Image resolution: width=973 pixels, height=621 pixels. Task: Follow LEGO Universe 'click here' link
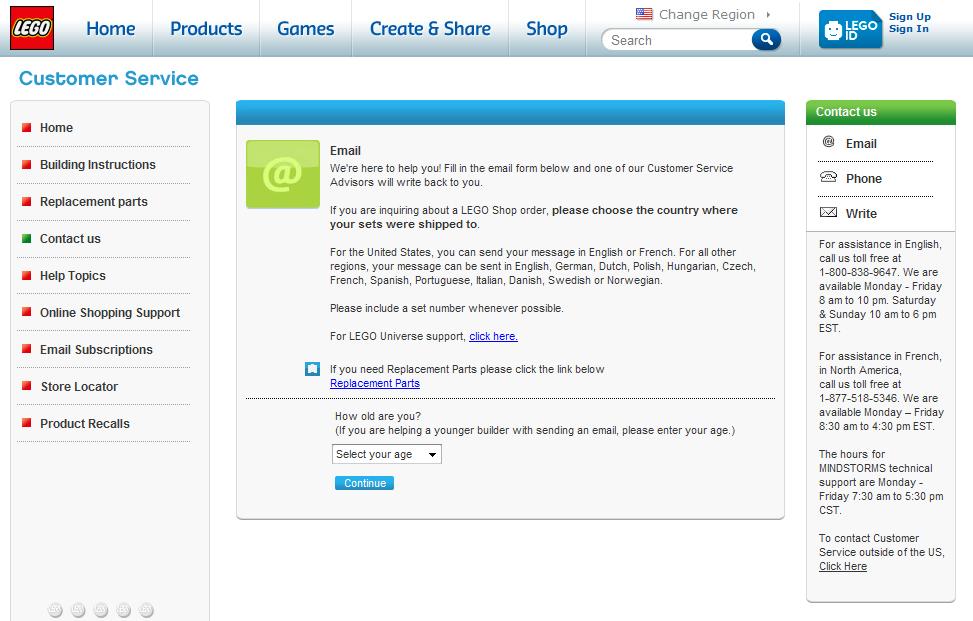pos(493,336)
